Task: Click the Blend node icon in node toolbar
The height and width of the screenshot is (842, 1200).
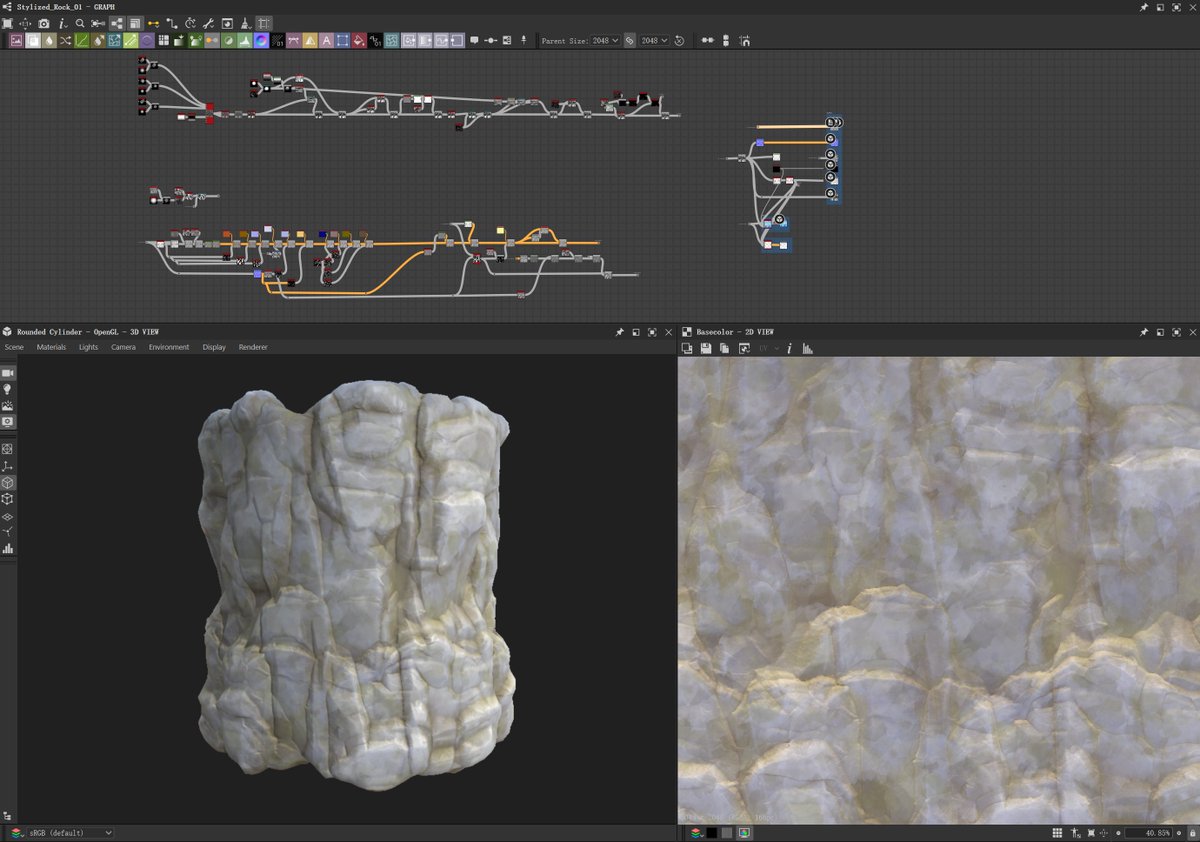Action: pyautogui.click(x=33, y=41)
